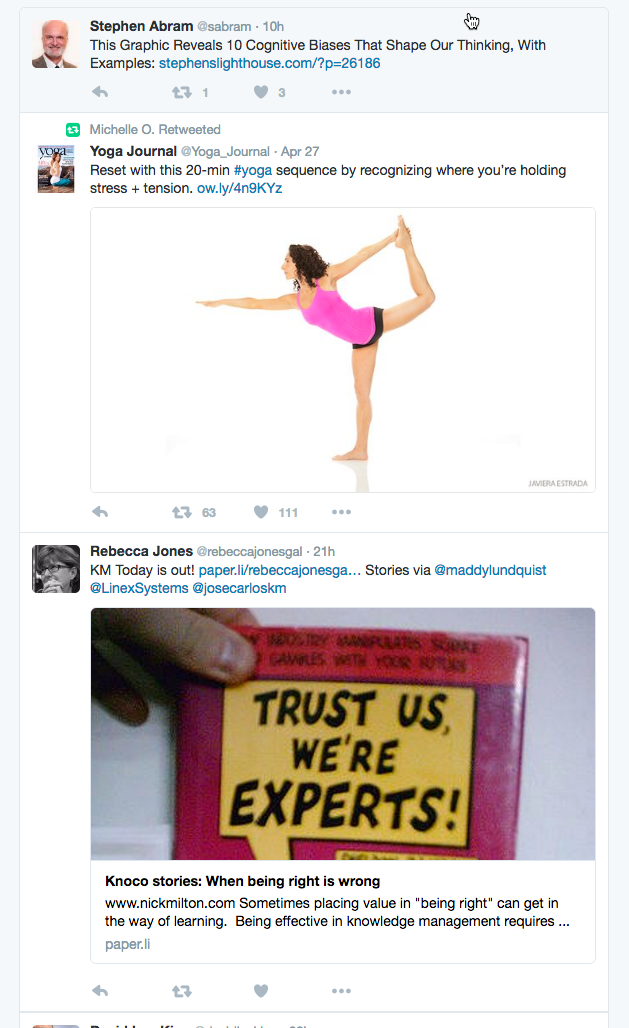Like the Yoga Journal yoga sequence tweet
Screen dimensions: 629x1028
coord(261,512)
